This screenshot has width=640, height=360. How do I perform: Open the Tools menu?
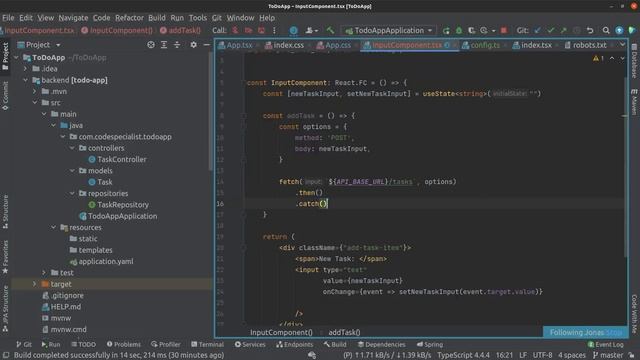[198, 18]
